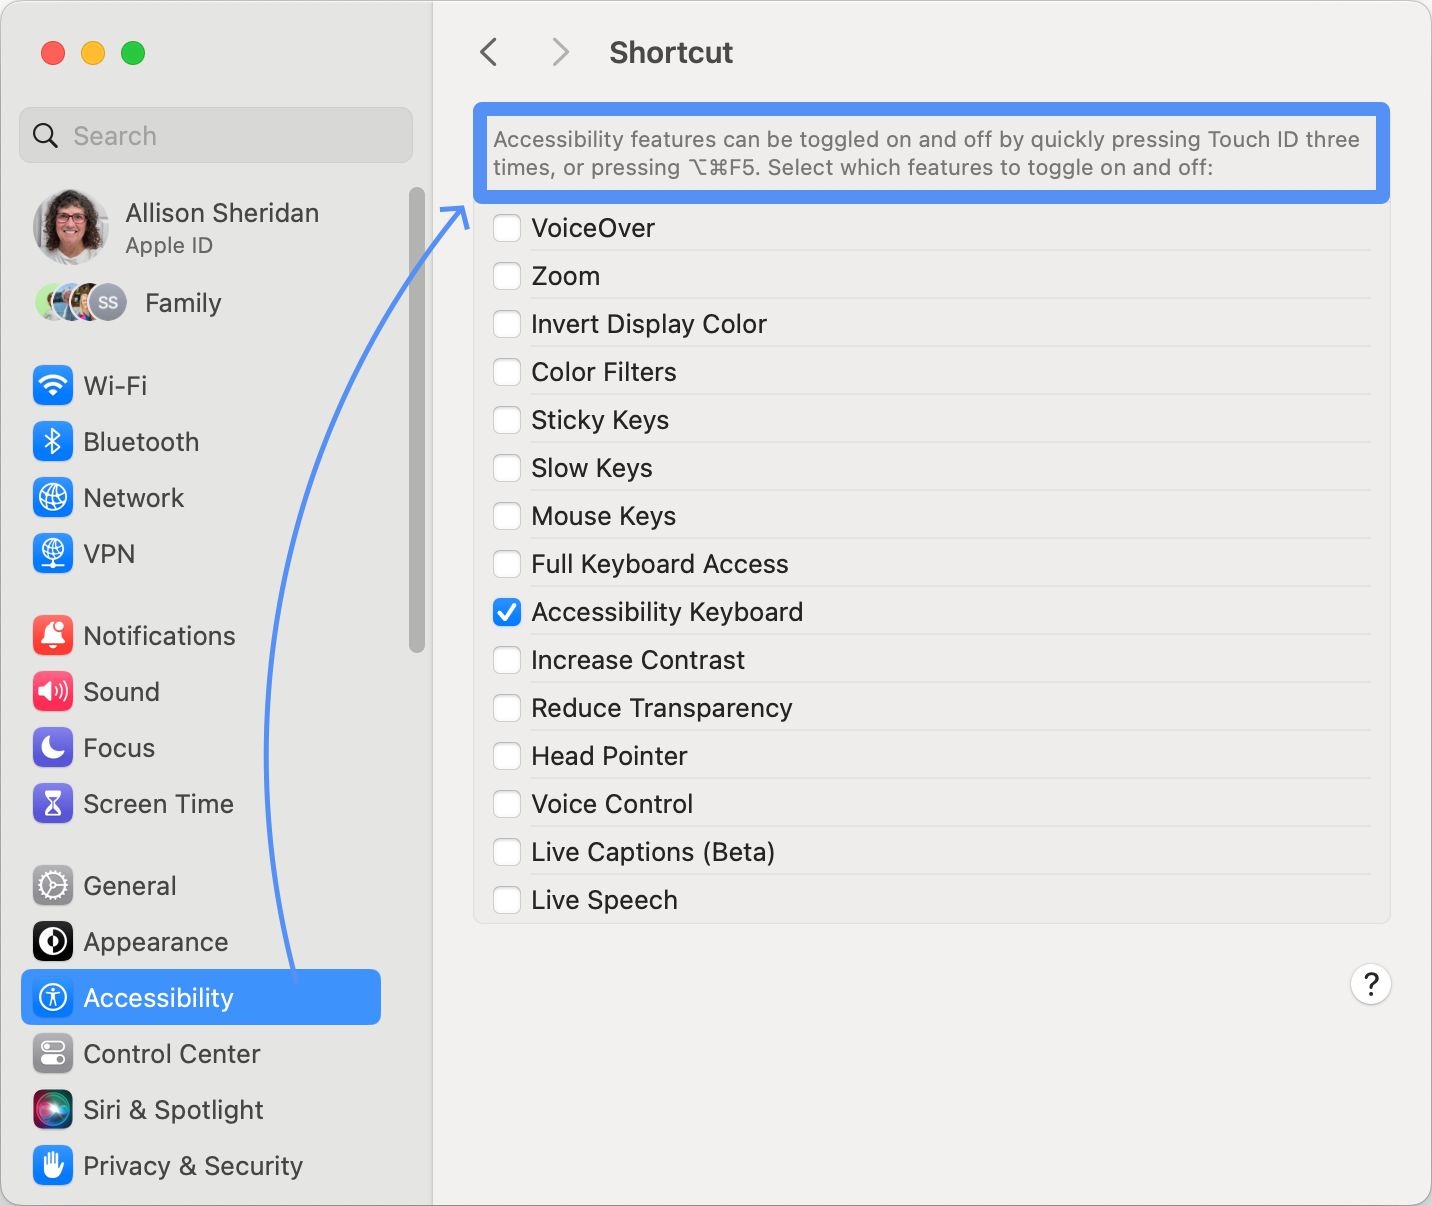Open the Appearance settings pane
1432x1206 pixels.
(x=155, y=942)
